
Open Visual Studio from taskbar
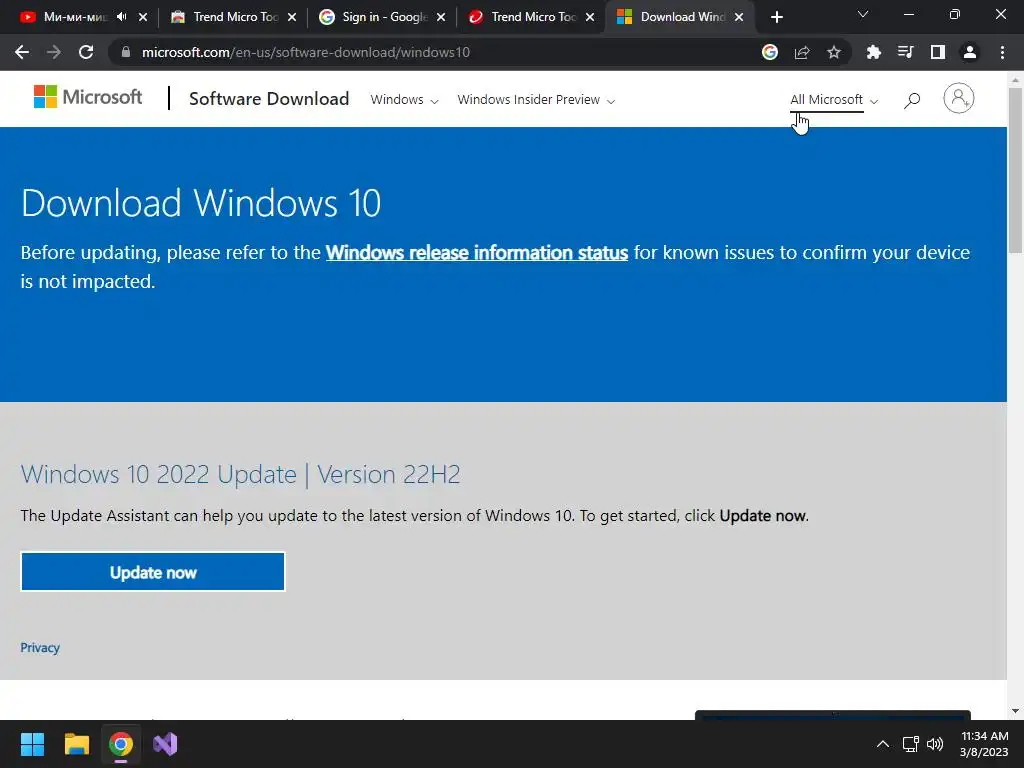(x=165, y=744)
